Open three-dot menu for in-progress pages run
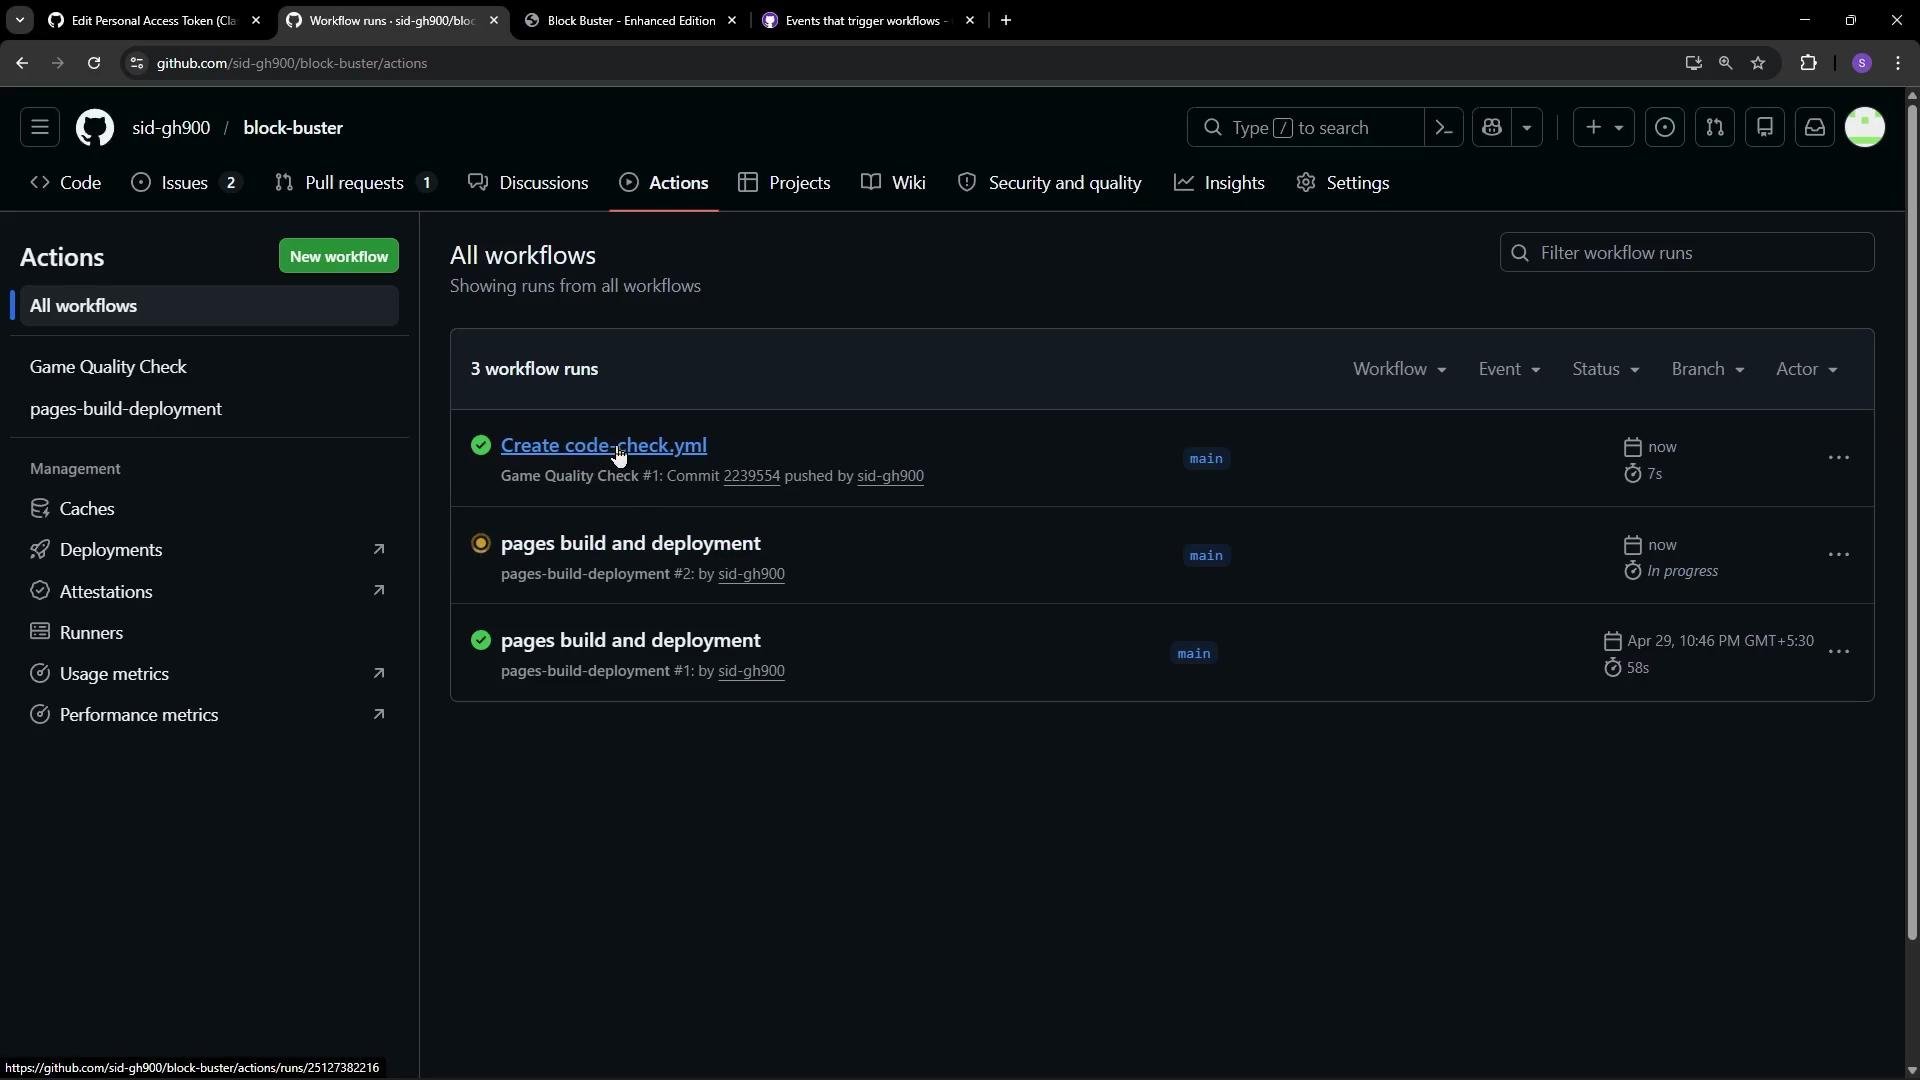1920x1080 pixels. pos(1839,555)
